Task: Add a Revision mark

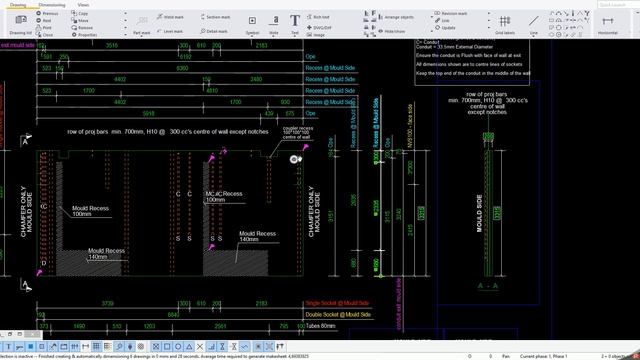Action: point(451,13)
